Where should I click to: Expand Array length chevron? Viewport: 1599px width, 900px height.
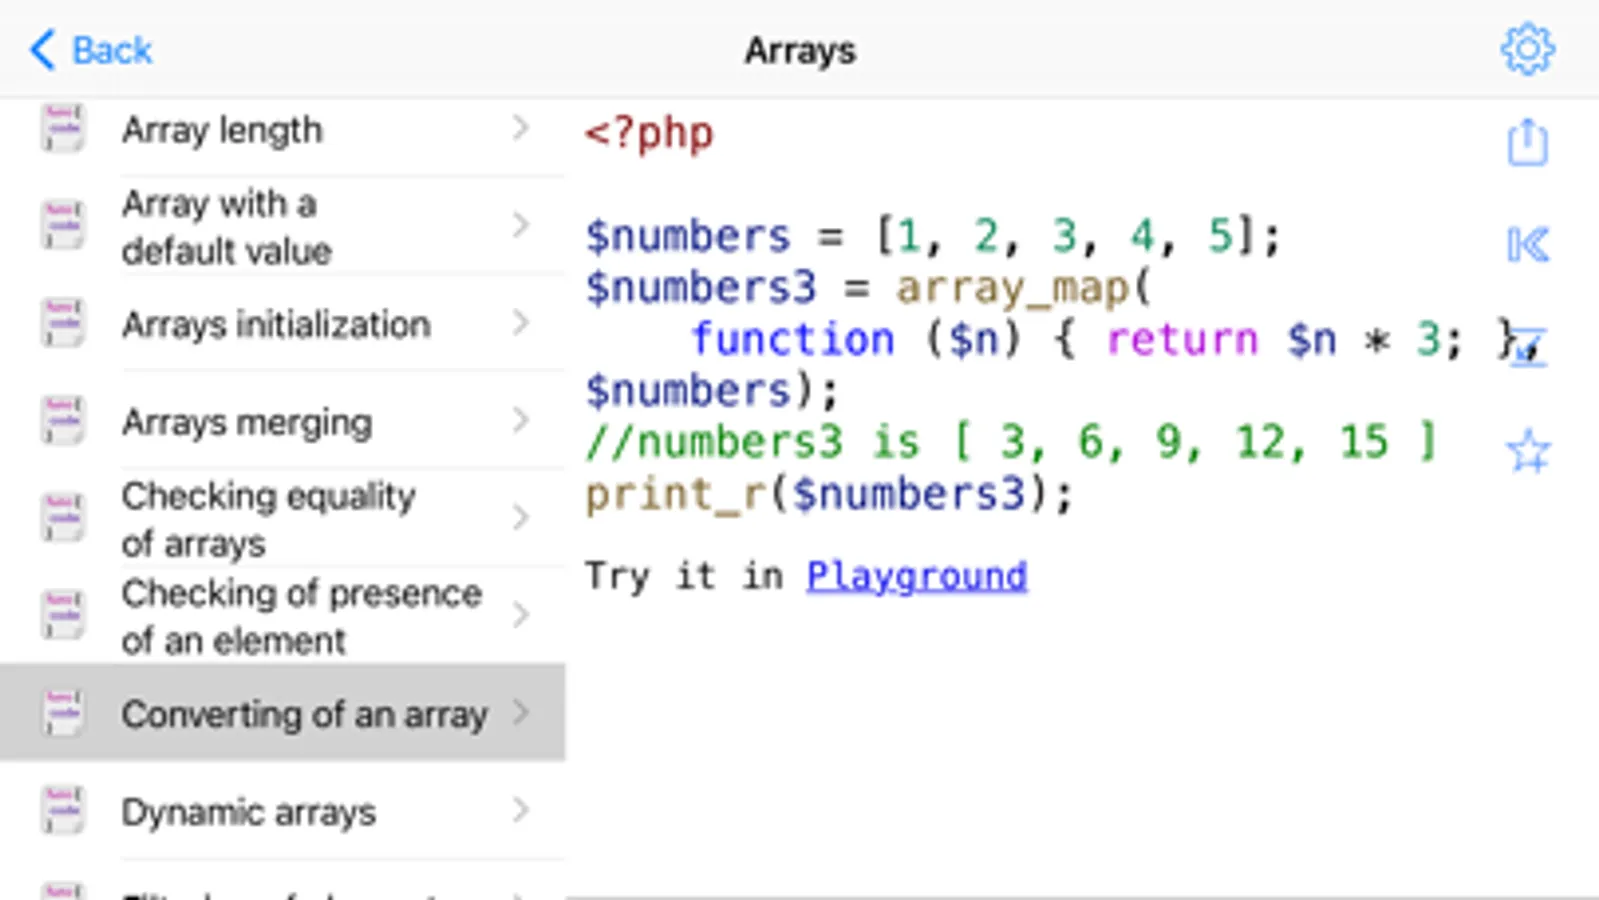click(520, 128)
